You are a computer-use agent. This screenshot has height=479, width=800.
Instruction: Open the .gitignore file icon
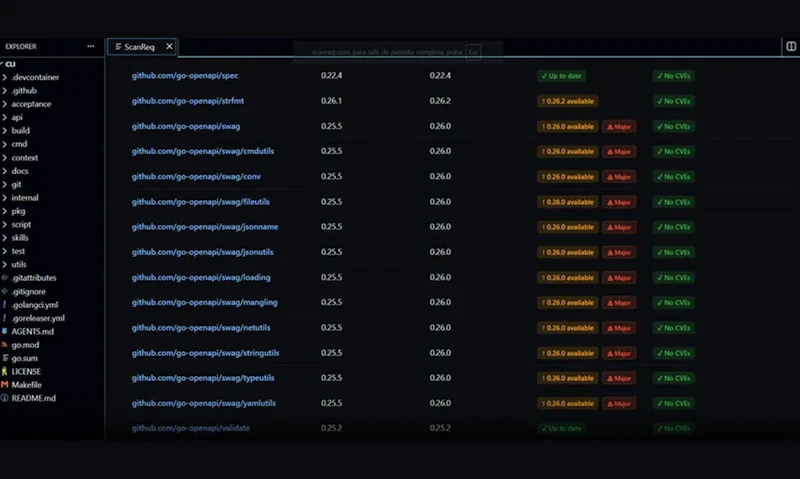click(5, 292)
